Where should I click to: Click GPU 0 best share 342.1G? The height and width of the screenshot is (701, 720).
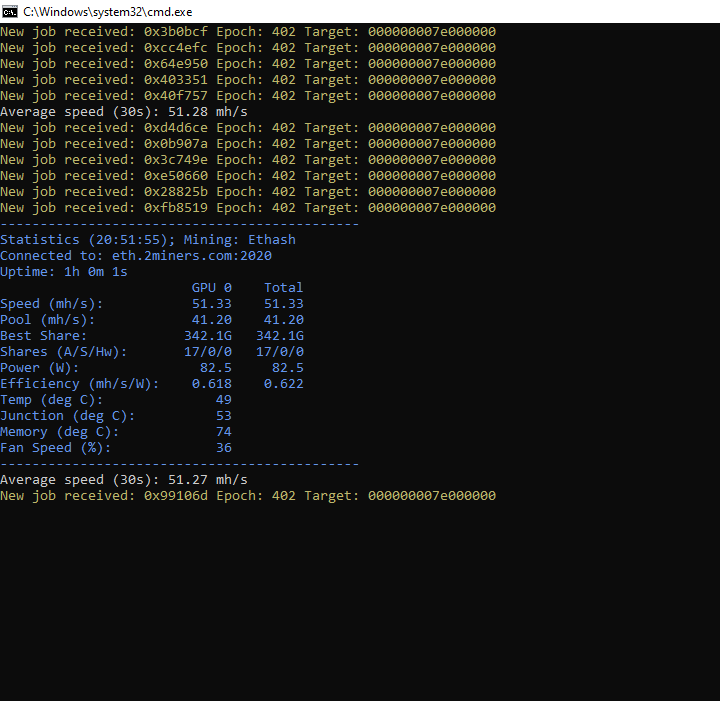click(208, 336)
